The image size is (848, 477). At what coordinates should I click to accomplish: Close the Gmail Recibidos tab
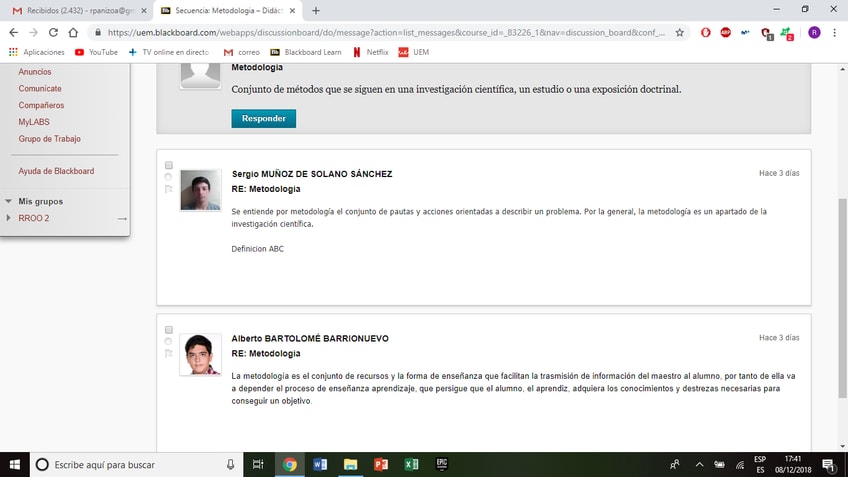click(144, 11)
